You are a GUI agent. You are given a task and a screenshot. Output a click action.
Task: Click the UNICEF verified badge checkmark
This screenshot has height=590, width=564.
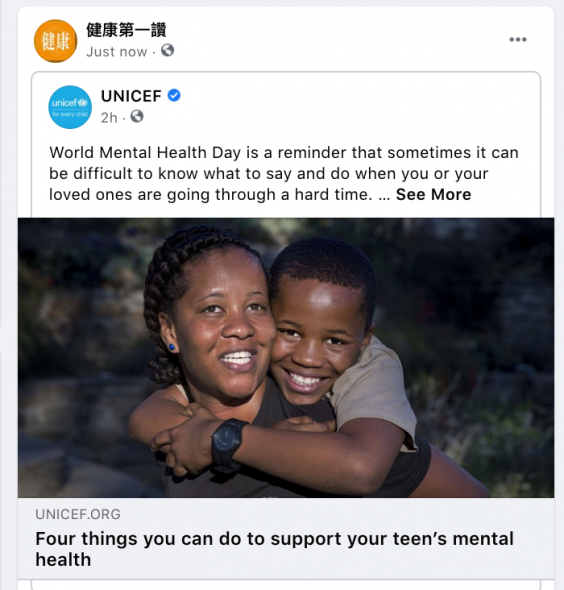pos(174,96)
